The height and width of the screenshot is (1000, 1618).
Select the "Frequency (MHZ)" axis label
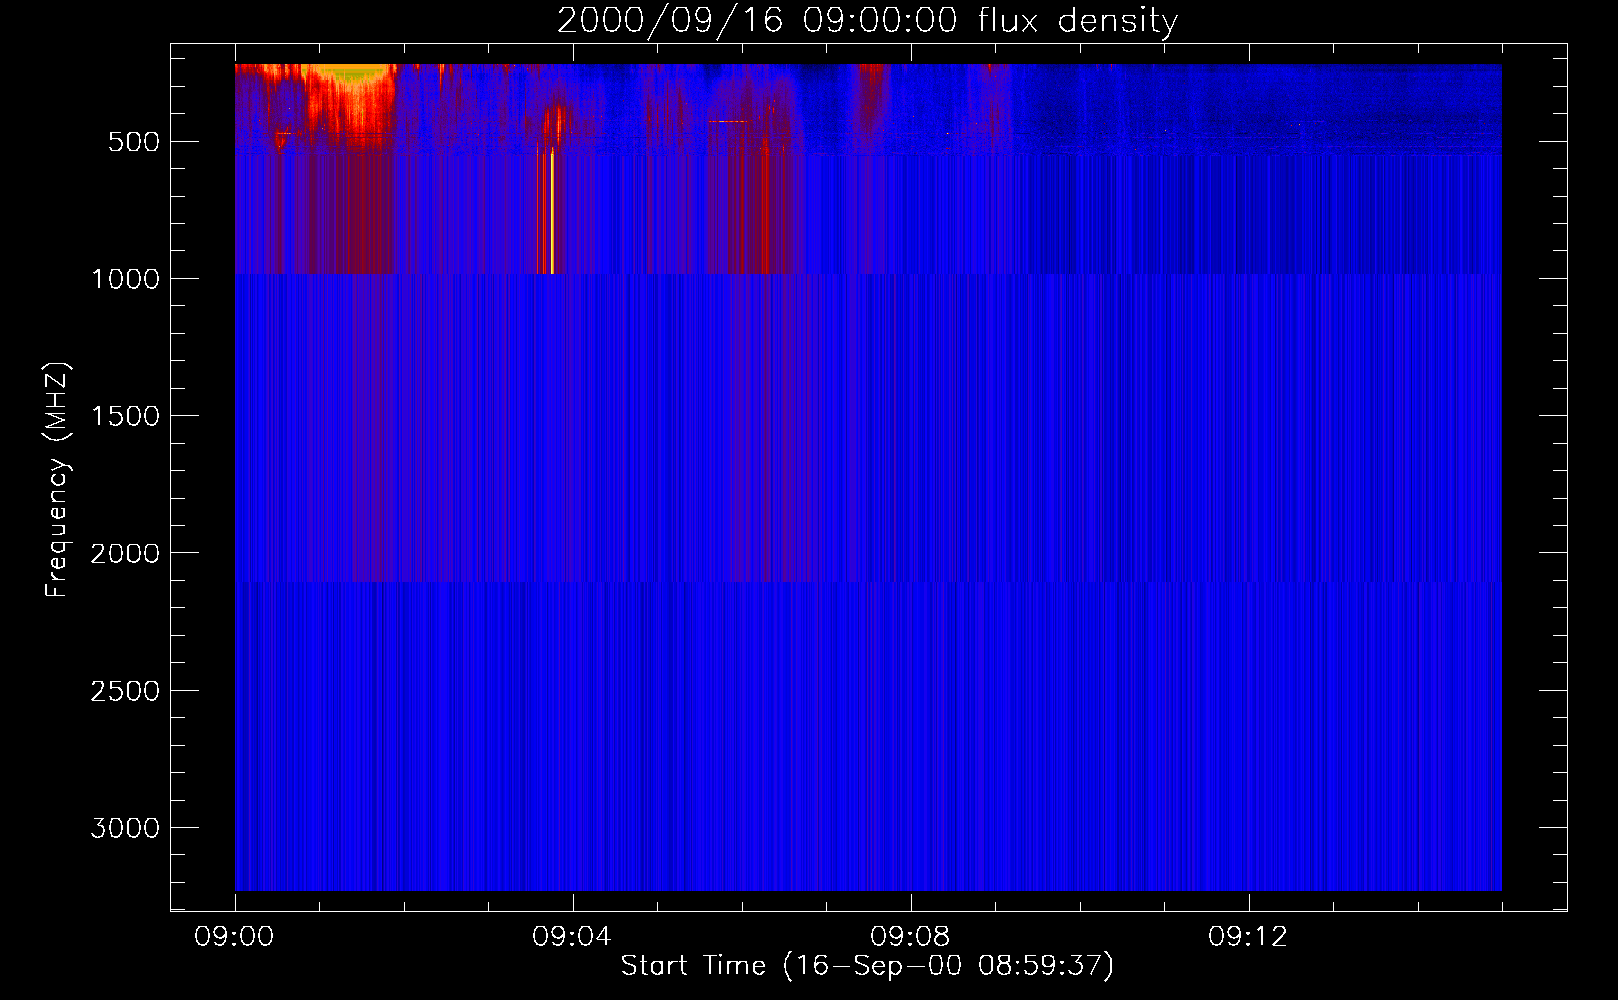point(57,480)
